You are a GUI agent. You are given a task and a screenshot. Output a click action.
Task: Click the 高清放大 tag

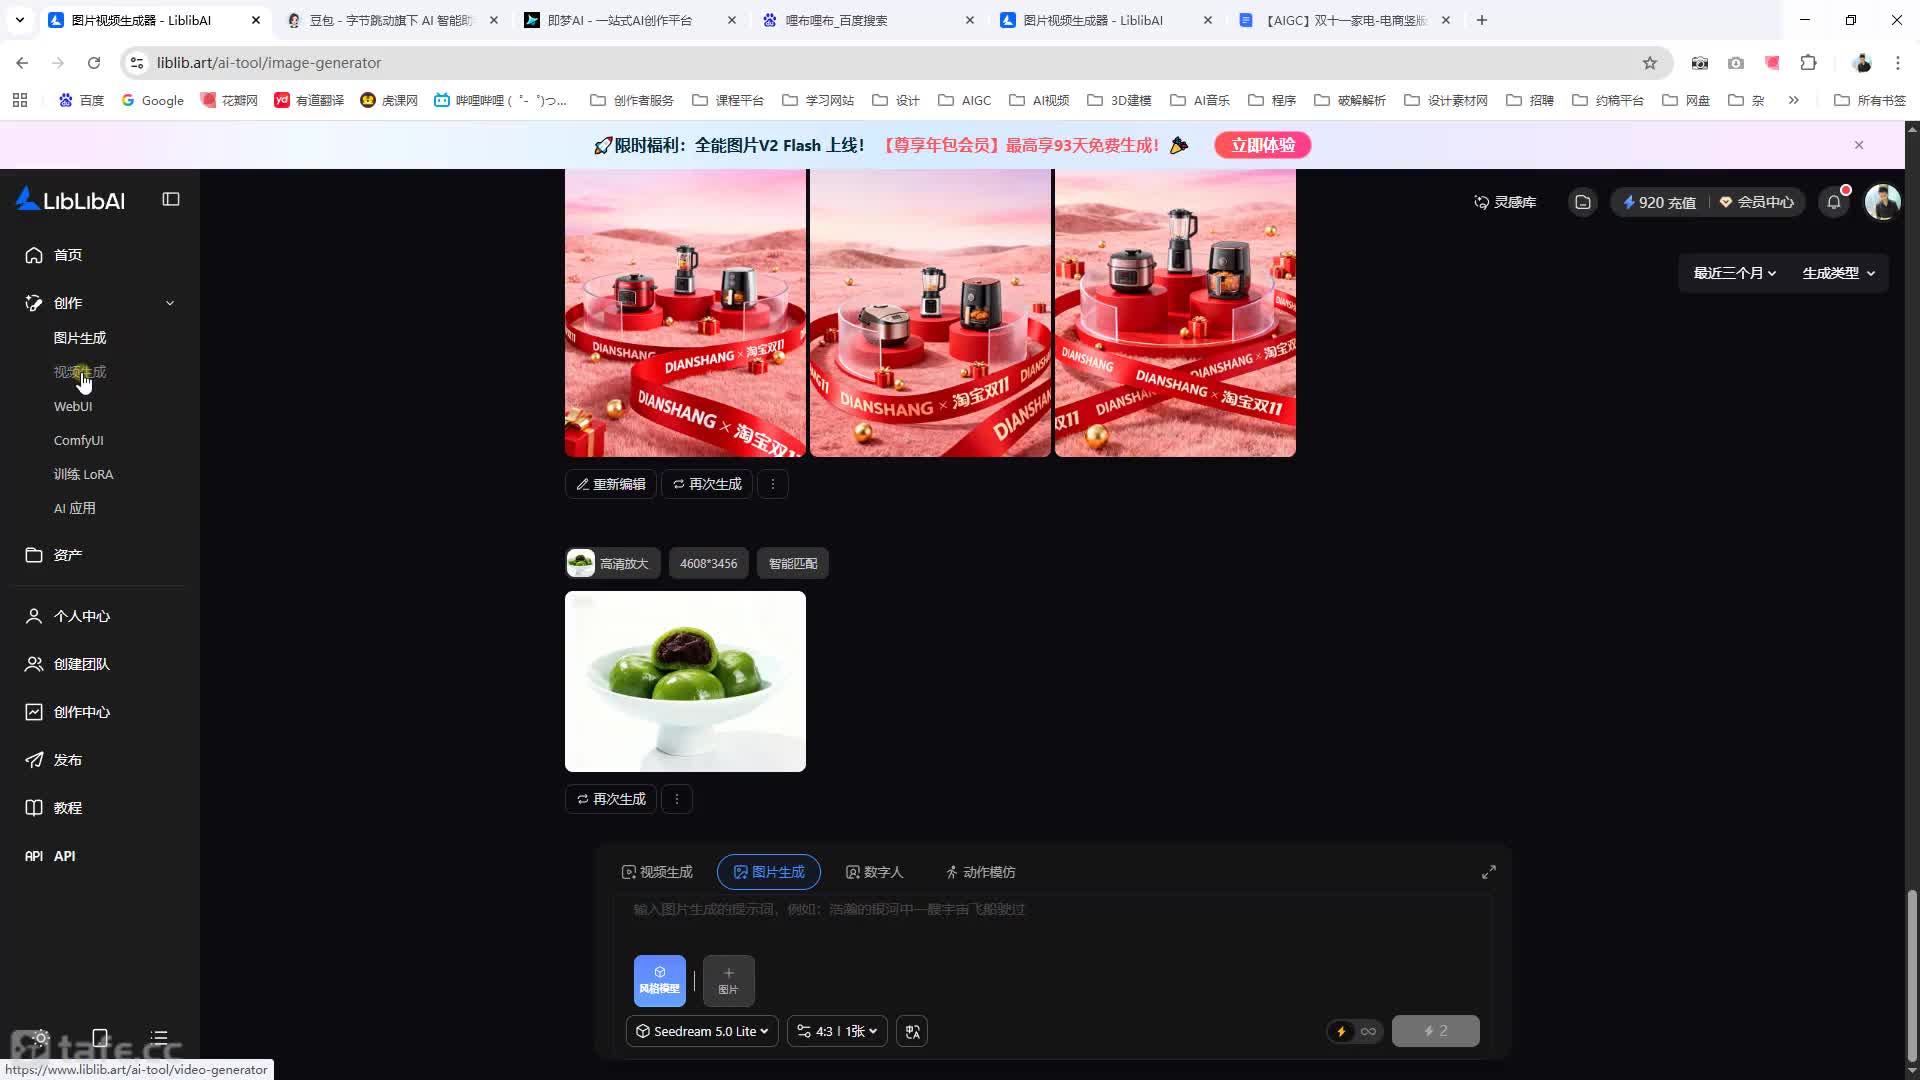coord(613,563)
